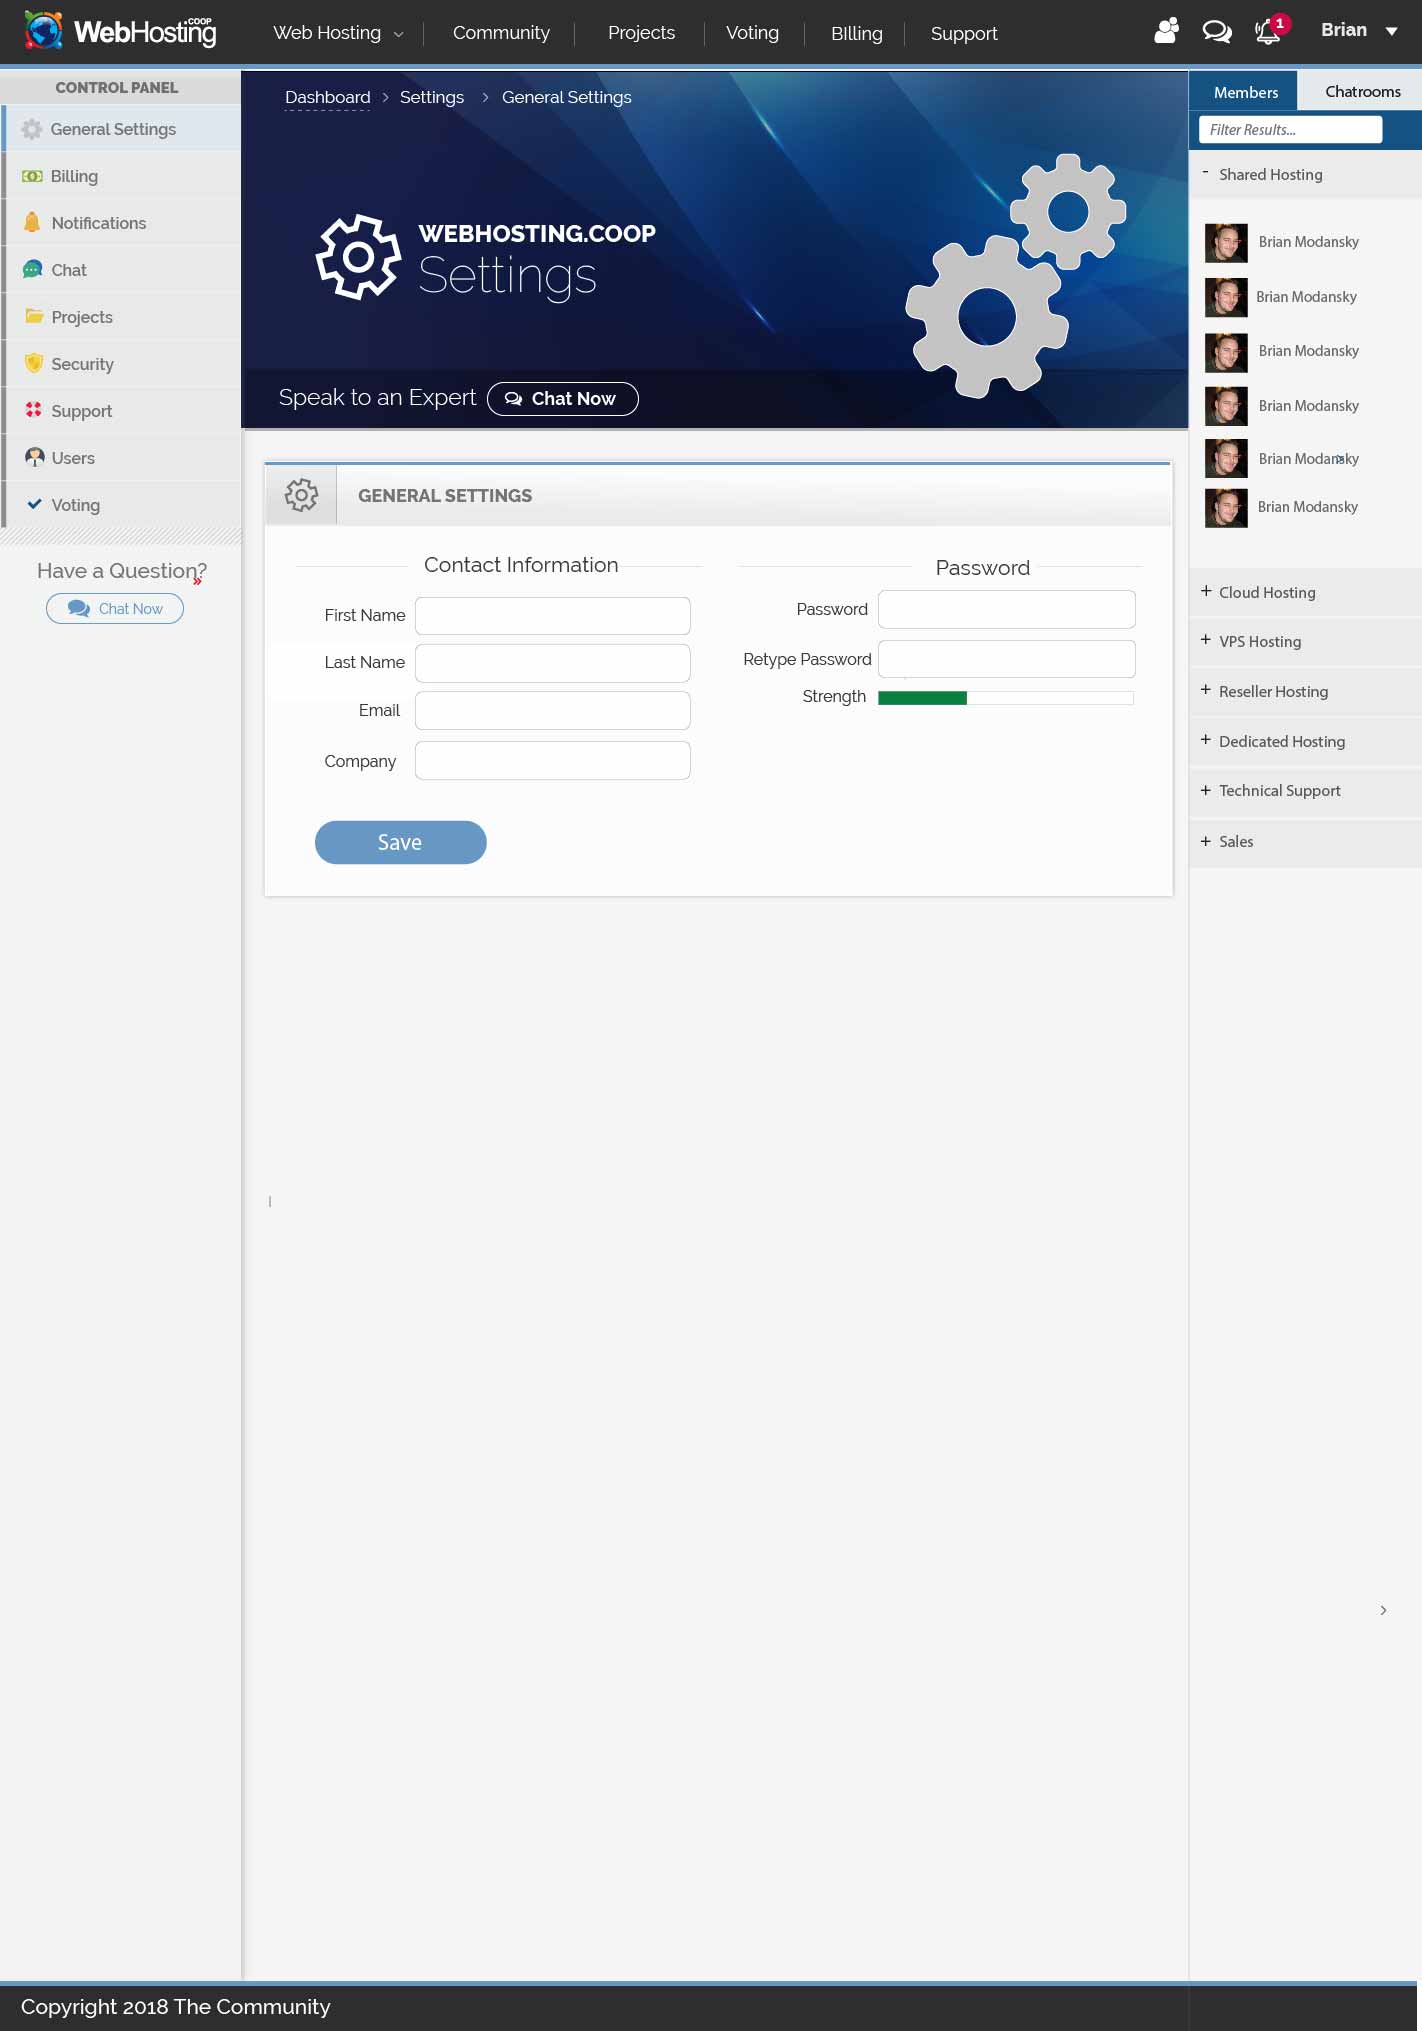Expand the Technical Support group

(x=1305, y=790)
